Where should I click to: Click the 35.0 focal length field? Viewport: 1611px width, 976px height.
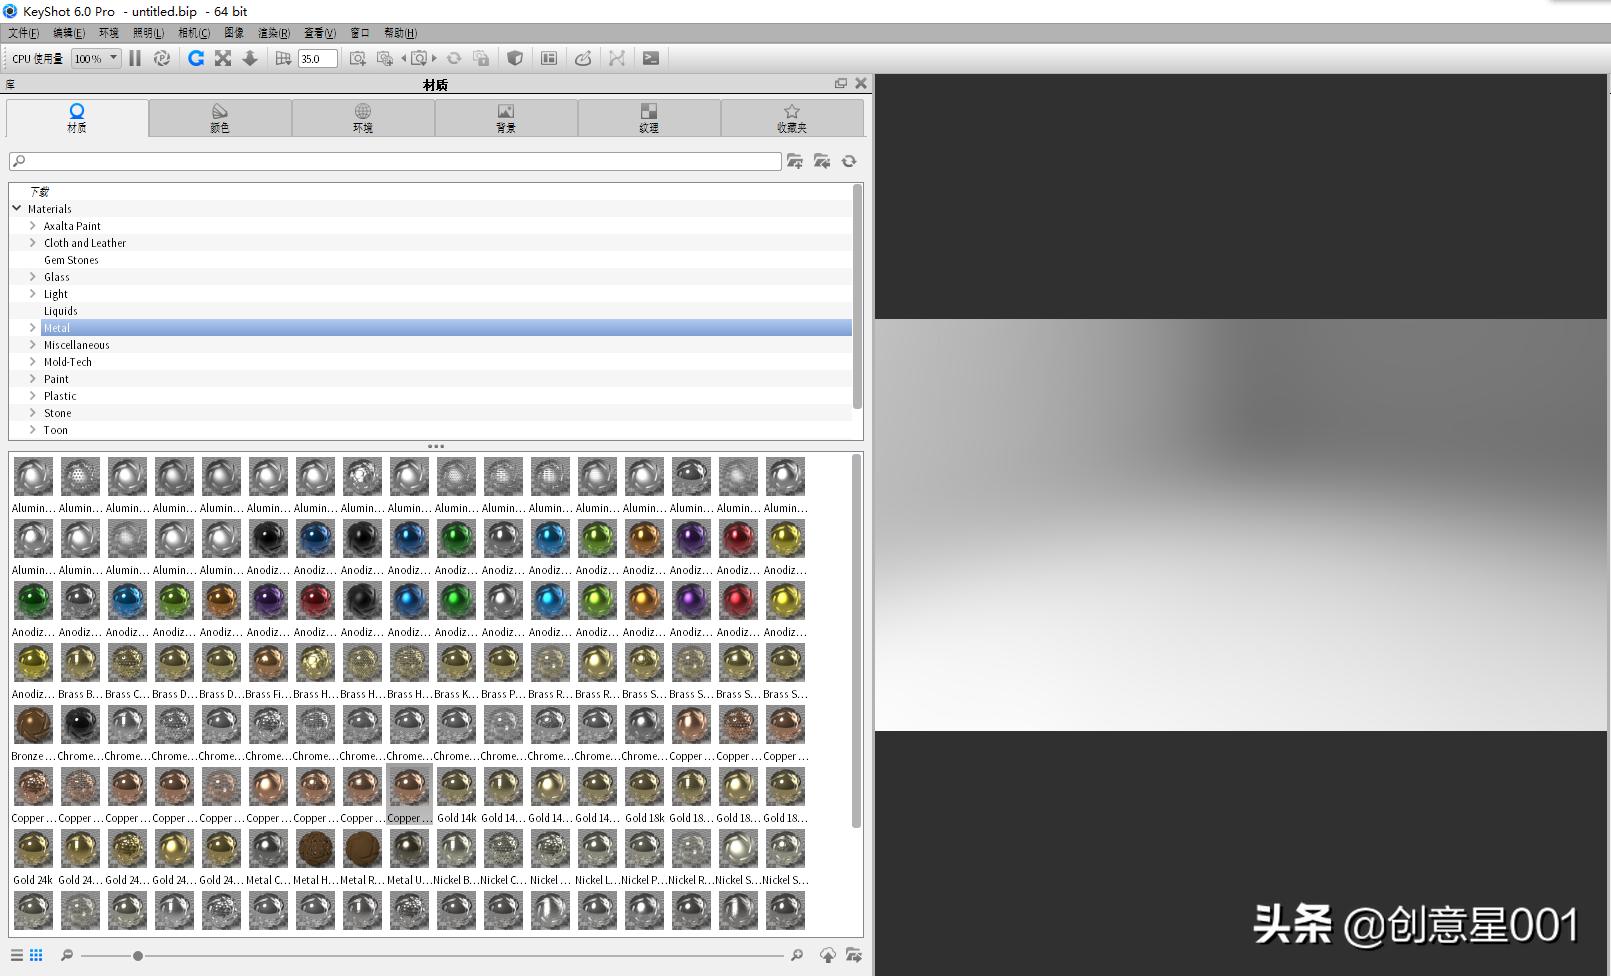coord(317,58)
